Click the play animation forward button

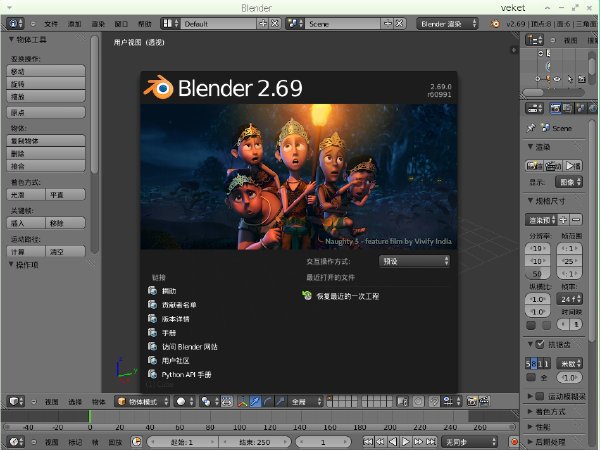[406, 442]
